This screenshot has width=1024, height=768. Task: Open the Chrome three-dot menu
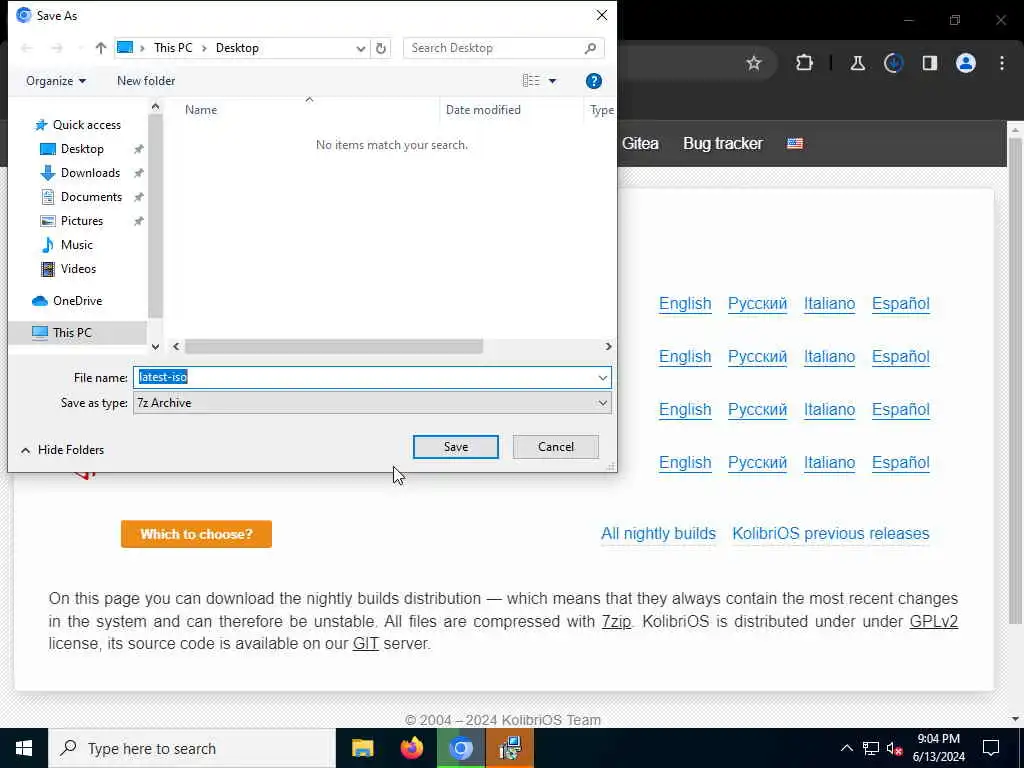point(1001,63)
